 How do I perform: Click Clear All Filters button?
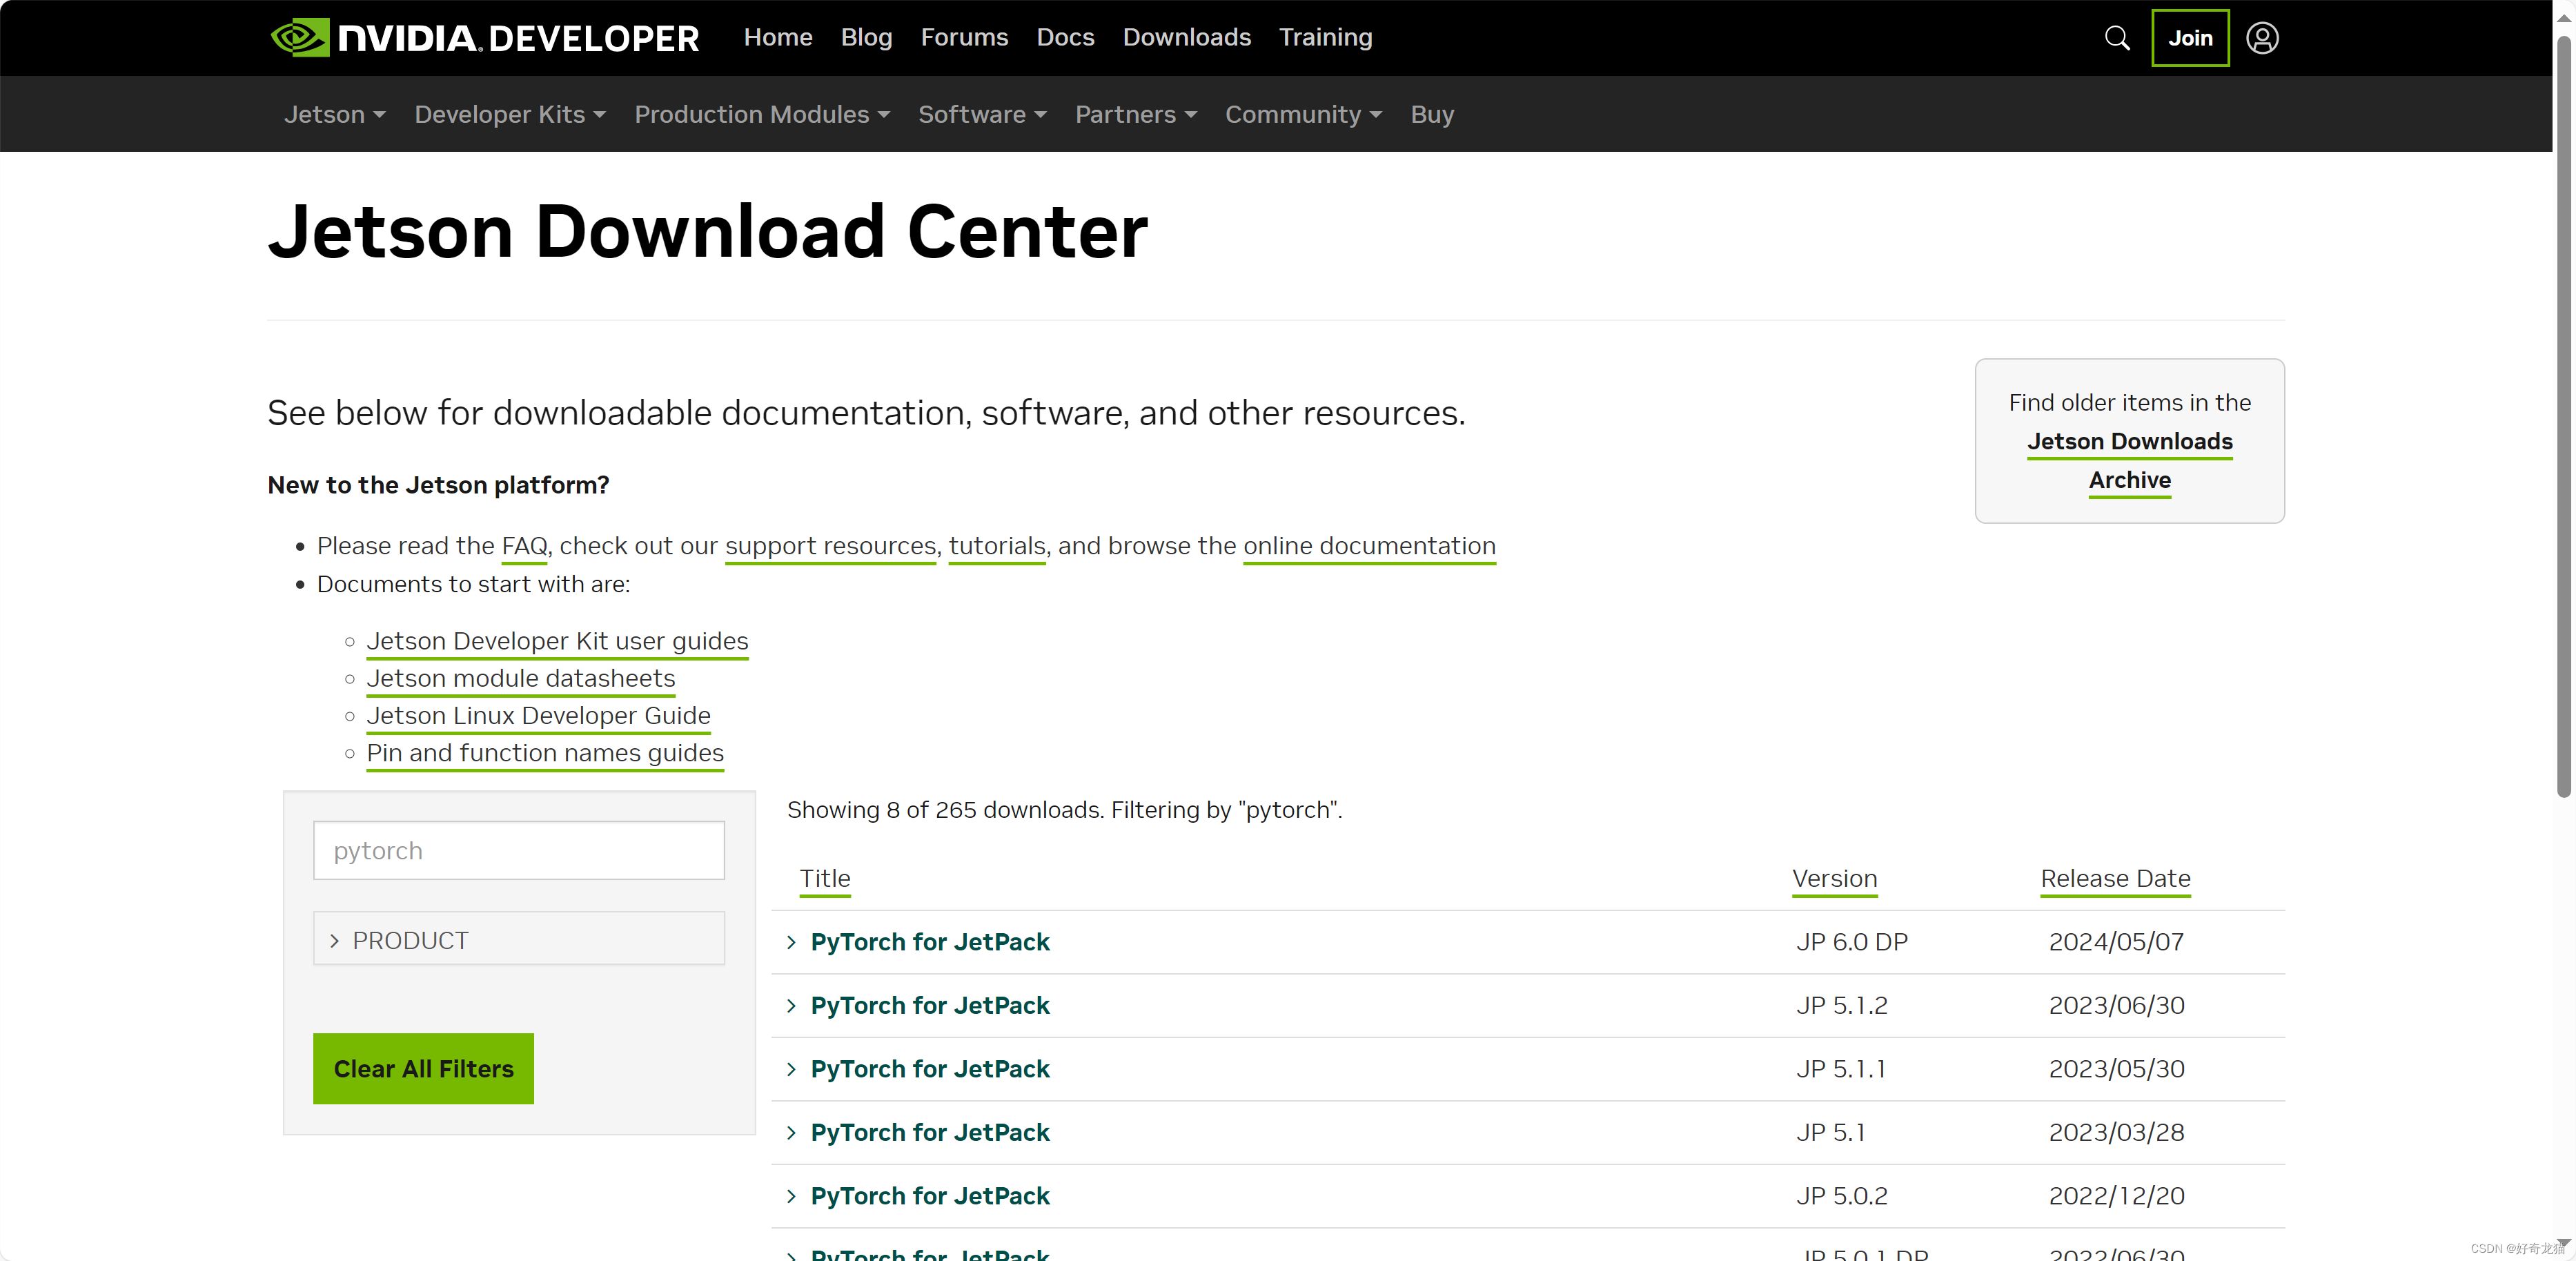click(423, 1069)
